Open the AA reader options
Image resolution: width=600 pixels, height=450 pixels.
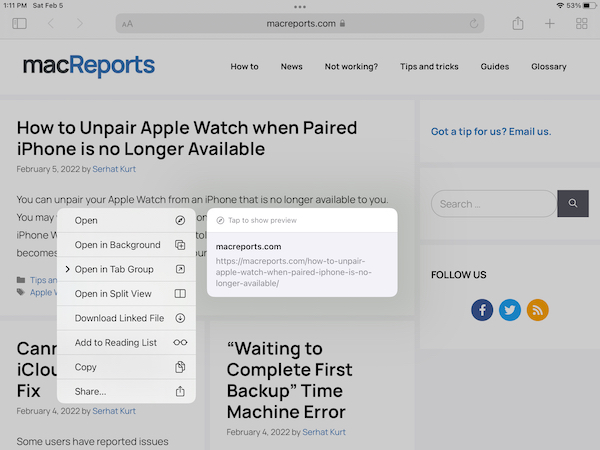(x=127, y=24)
